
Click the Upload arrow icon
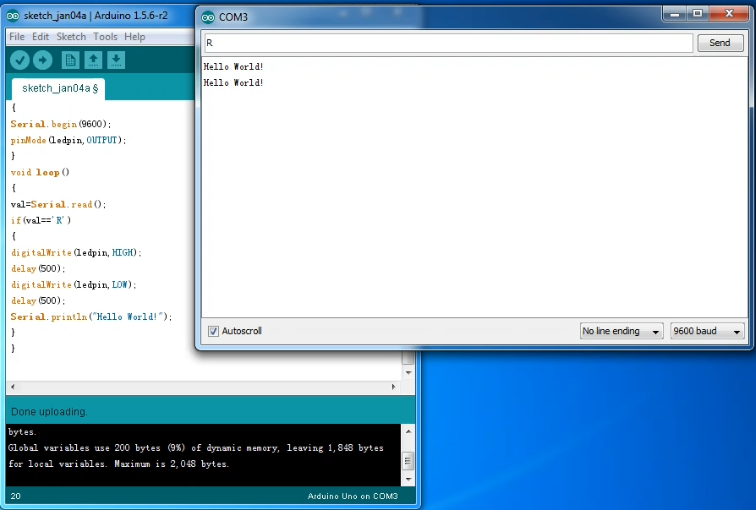click(42, 60)
